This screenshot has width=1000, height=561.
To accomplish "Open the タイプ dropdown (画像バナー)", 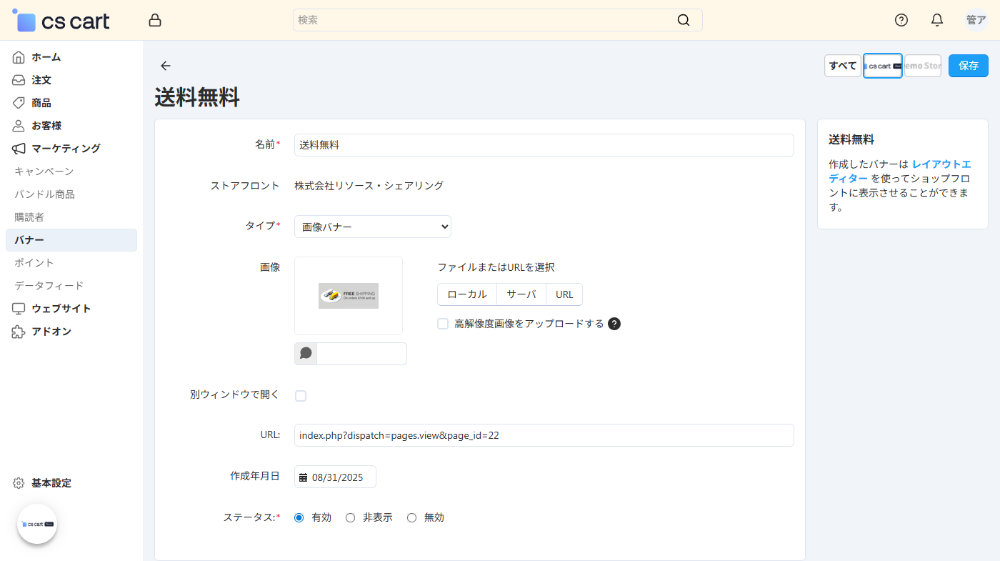I will click(373, 227).
